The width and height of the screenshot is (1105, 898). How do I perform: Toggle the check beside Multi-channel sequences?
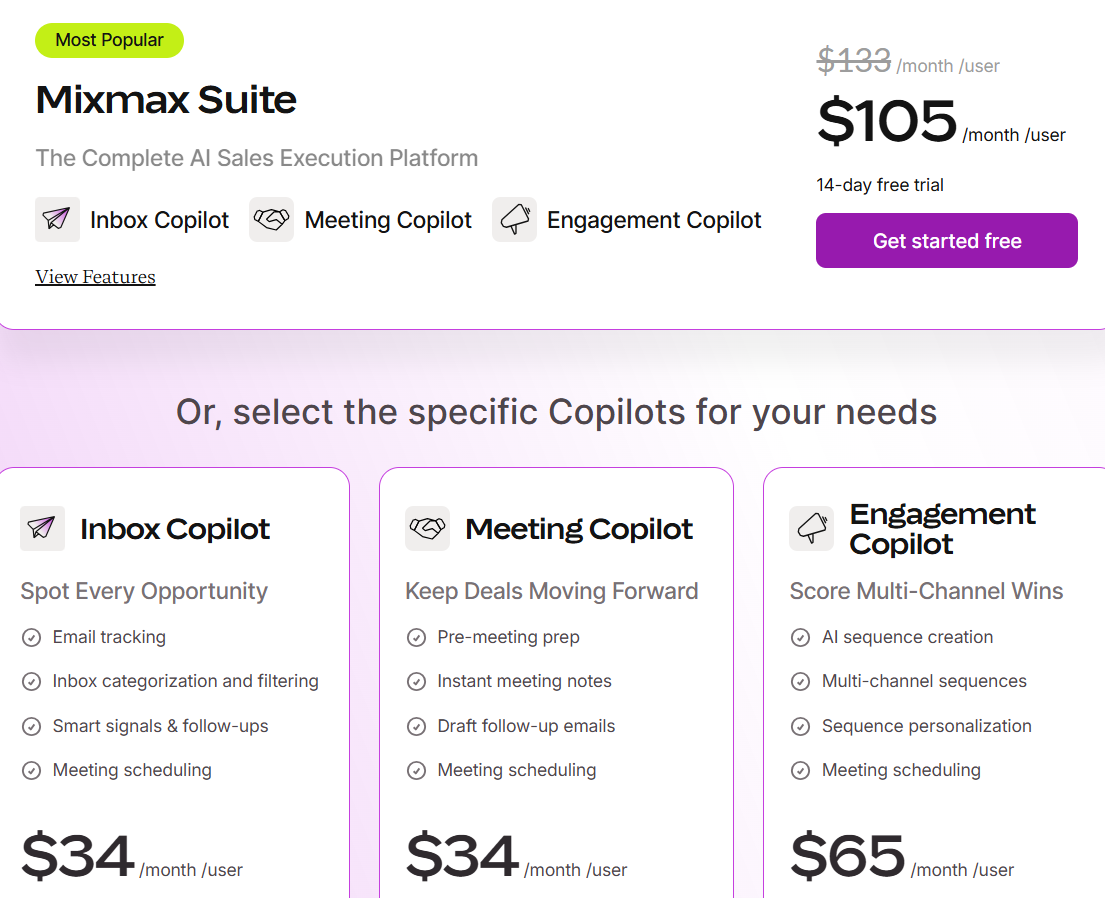click(800, 681)
